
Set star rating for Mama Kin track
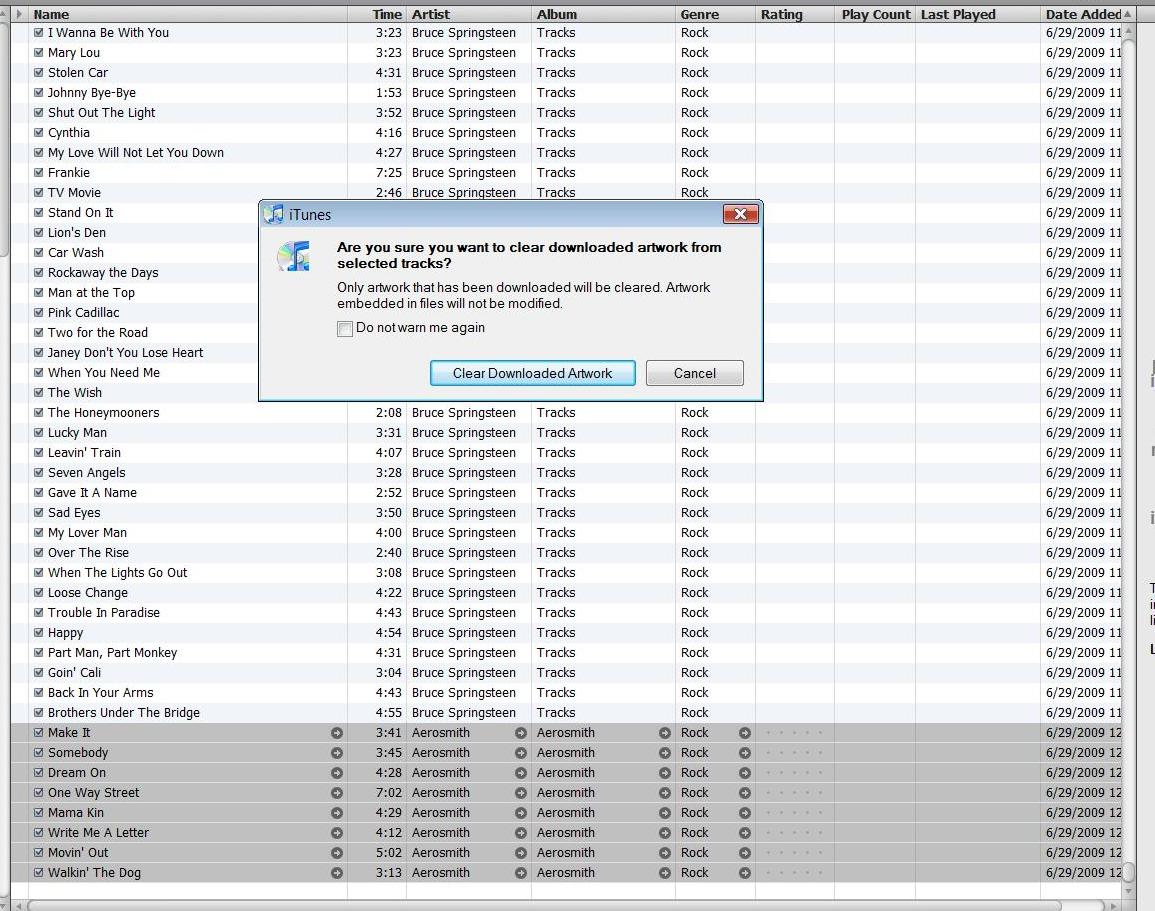[794, 813]
